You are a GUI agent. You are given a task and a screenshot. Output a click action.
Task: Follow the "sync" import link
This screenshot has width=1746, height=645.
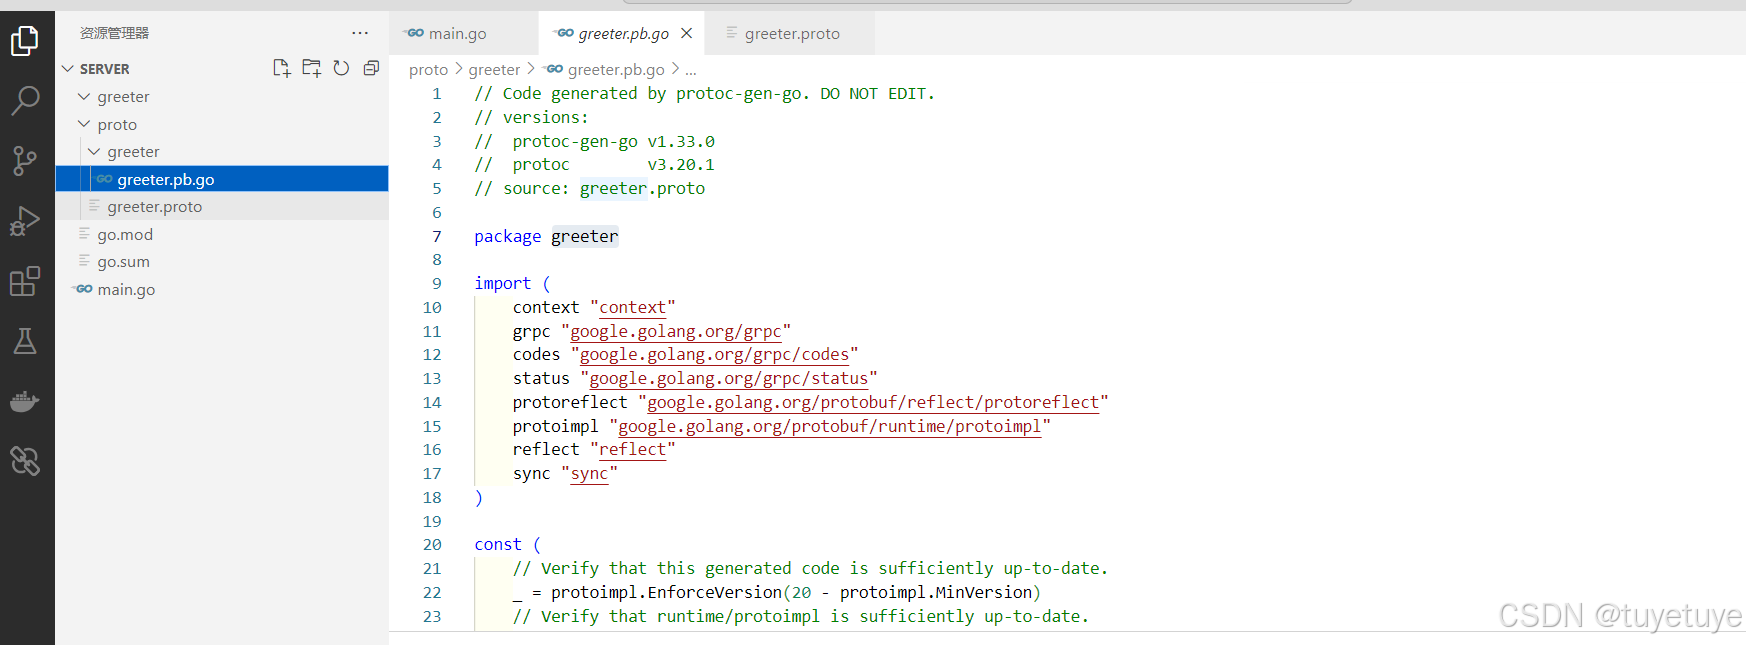(589, 474)
